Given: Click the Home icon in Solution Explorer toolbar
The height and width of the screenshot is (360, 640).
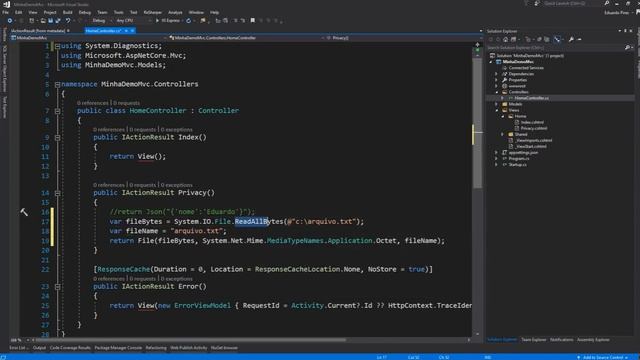Looking at the screenshot, I should 505,40.
